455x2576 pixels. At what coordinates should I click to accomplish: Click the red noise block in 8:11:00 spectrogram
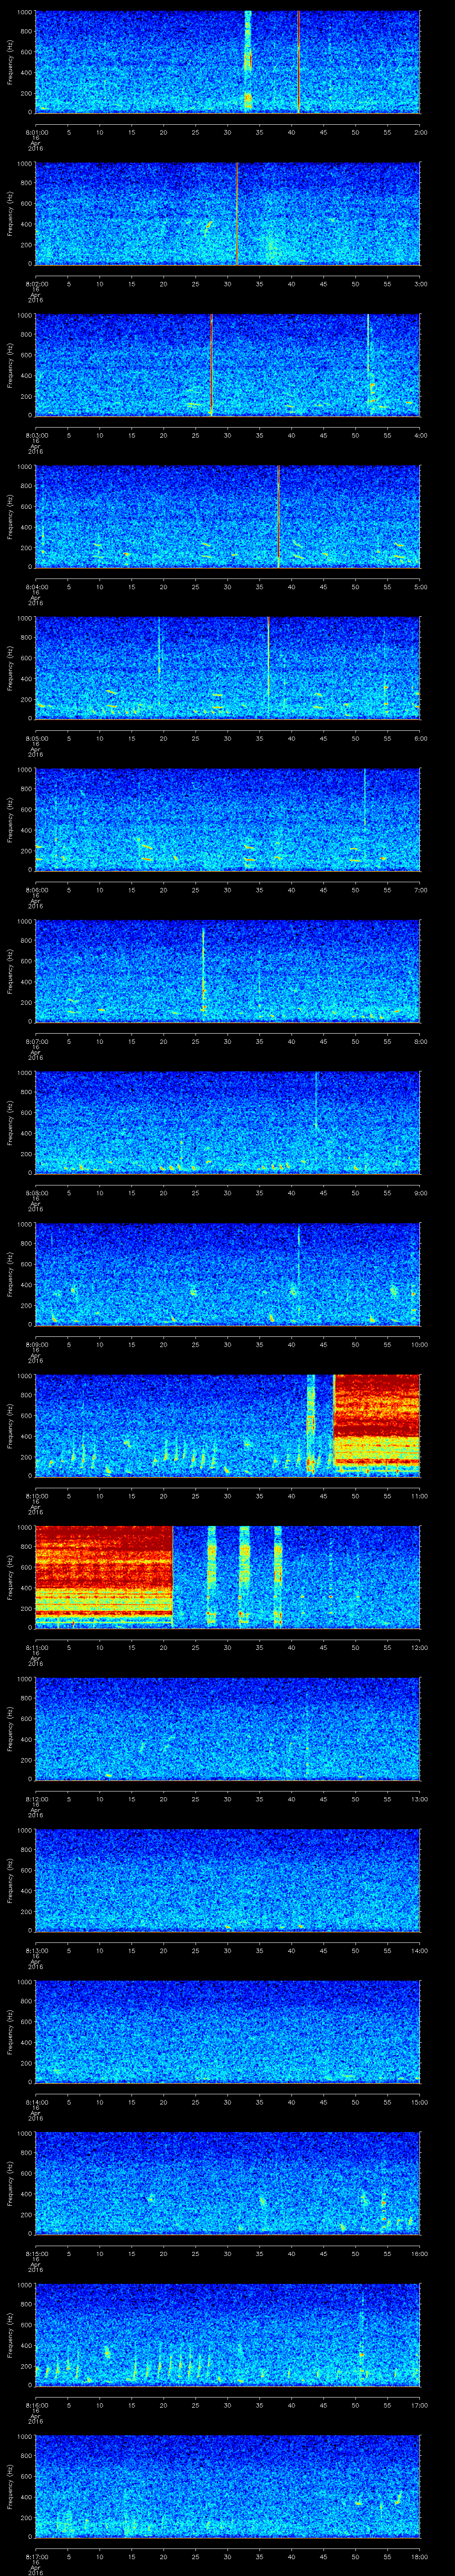click(x=104, y=1576)
